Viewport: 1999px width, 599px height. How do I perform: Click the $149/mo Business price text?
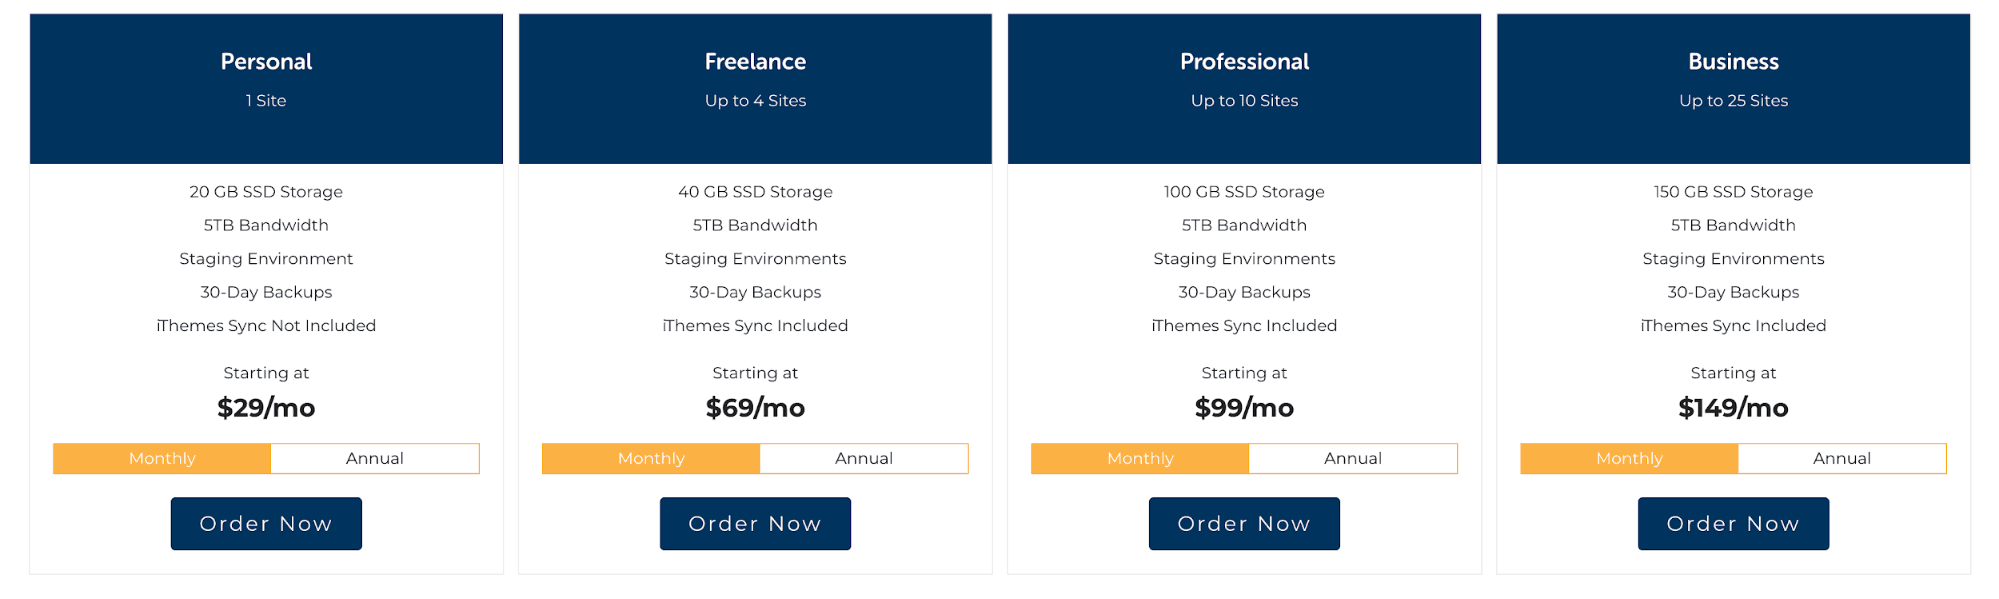pos(1732,407)
